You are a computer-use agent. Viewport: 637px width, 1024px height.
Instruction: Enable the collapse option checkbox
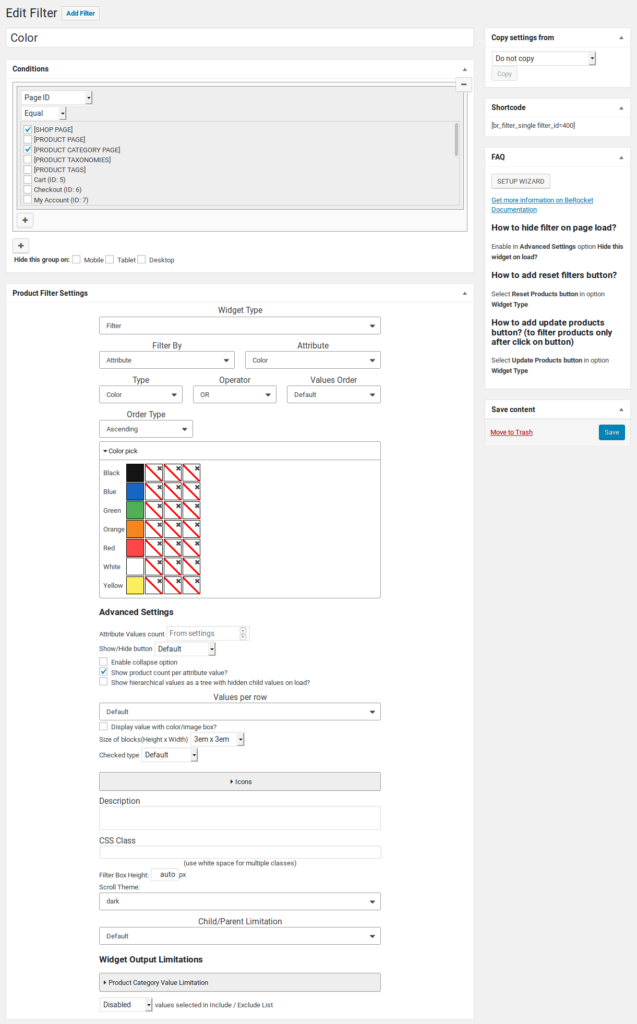(x=104, y=662)
